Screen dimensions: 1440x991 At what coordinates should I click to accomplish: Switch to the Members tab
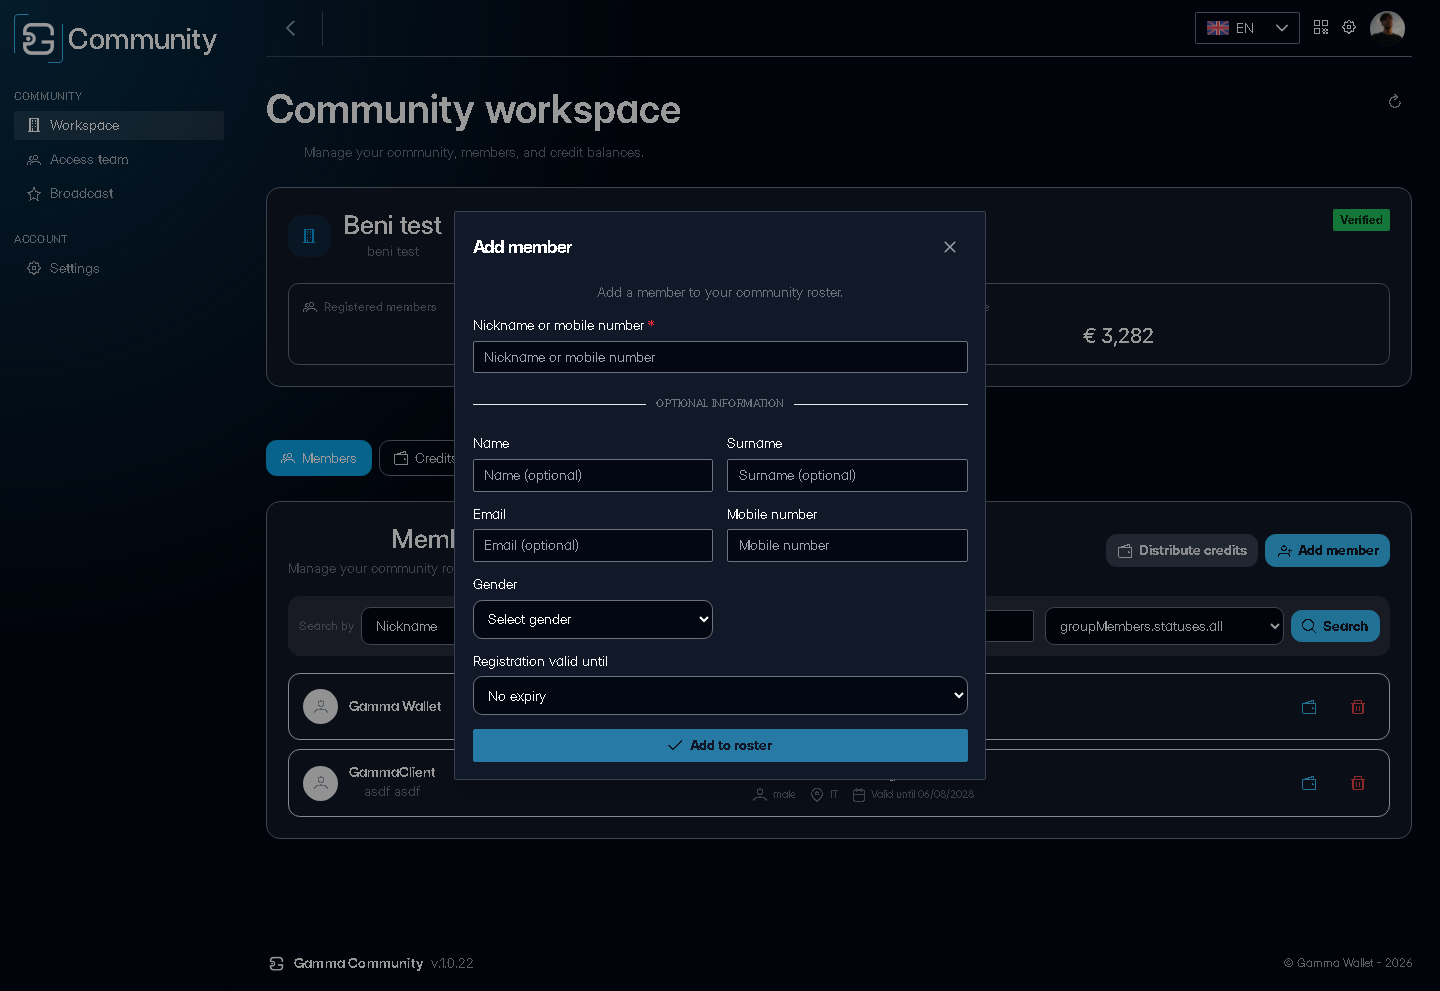tap(319, 458)
